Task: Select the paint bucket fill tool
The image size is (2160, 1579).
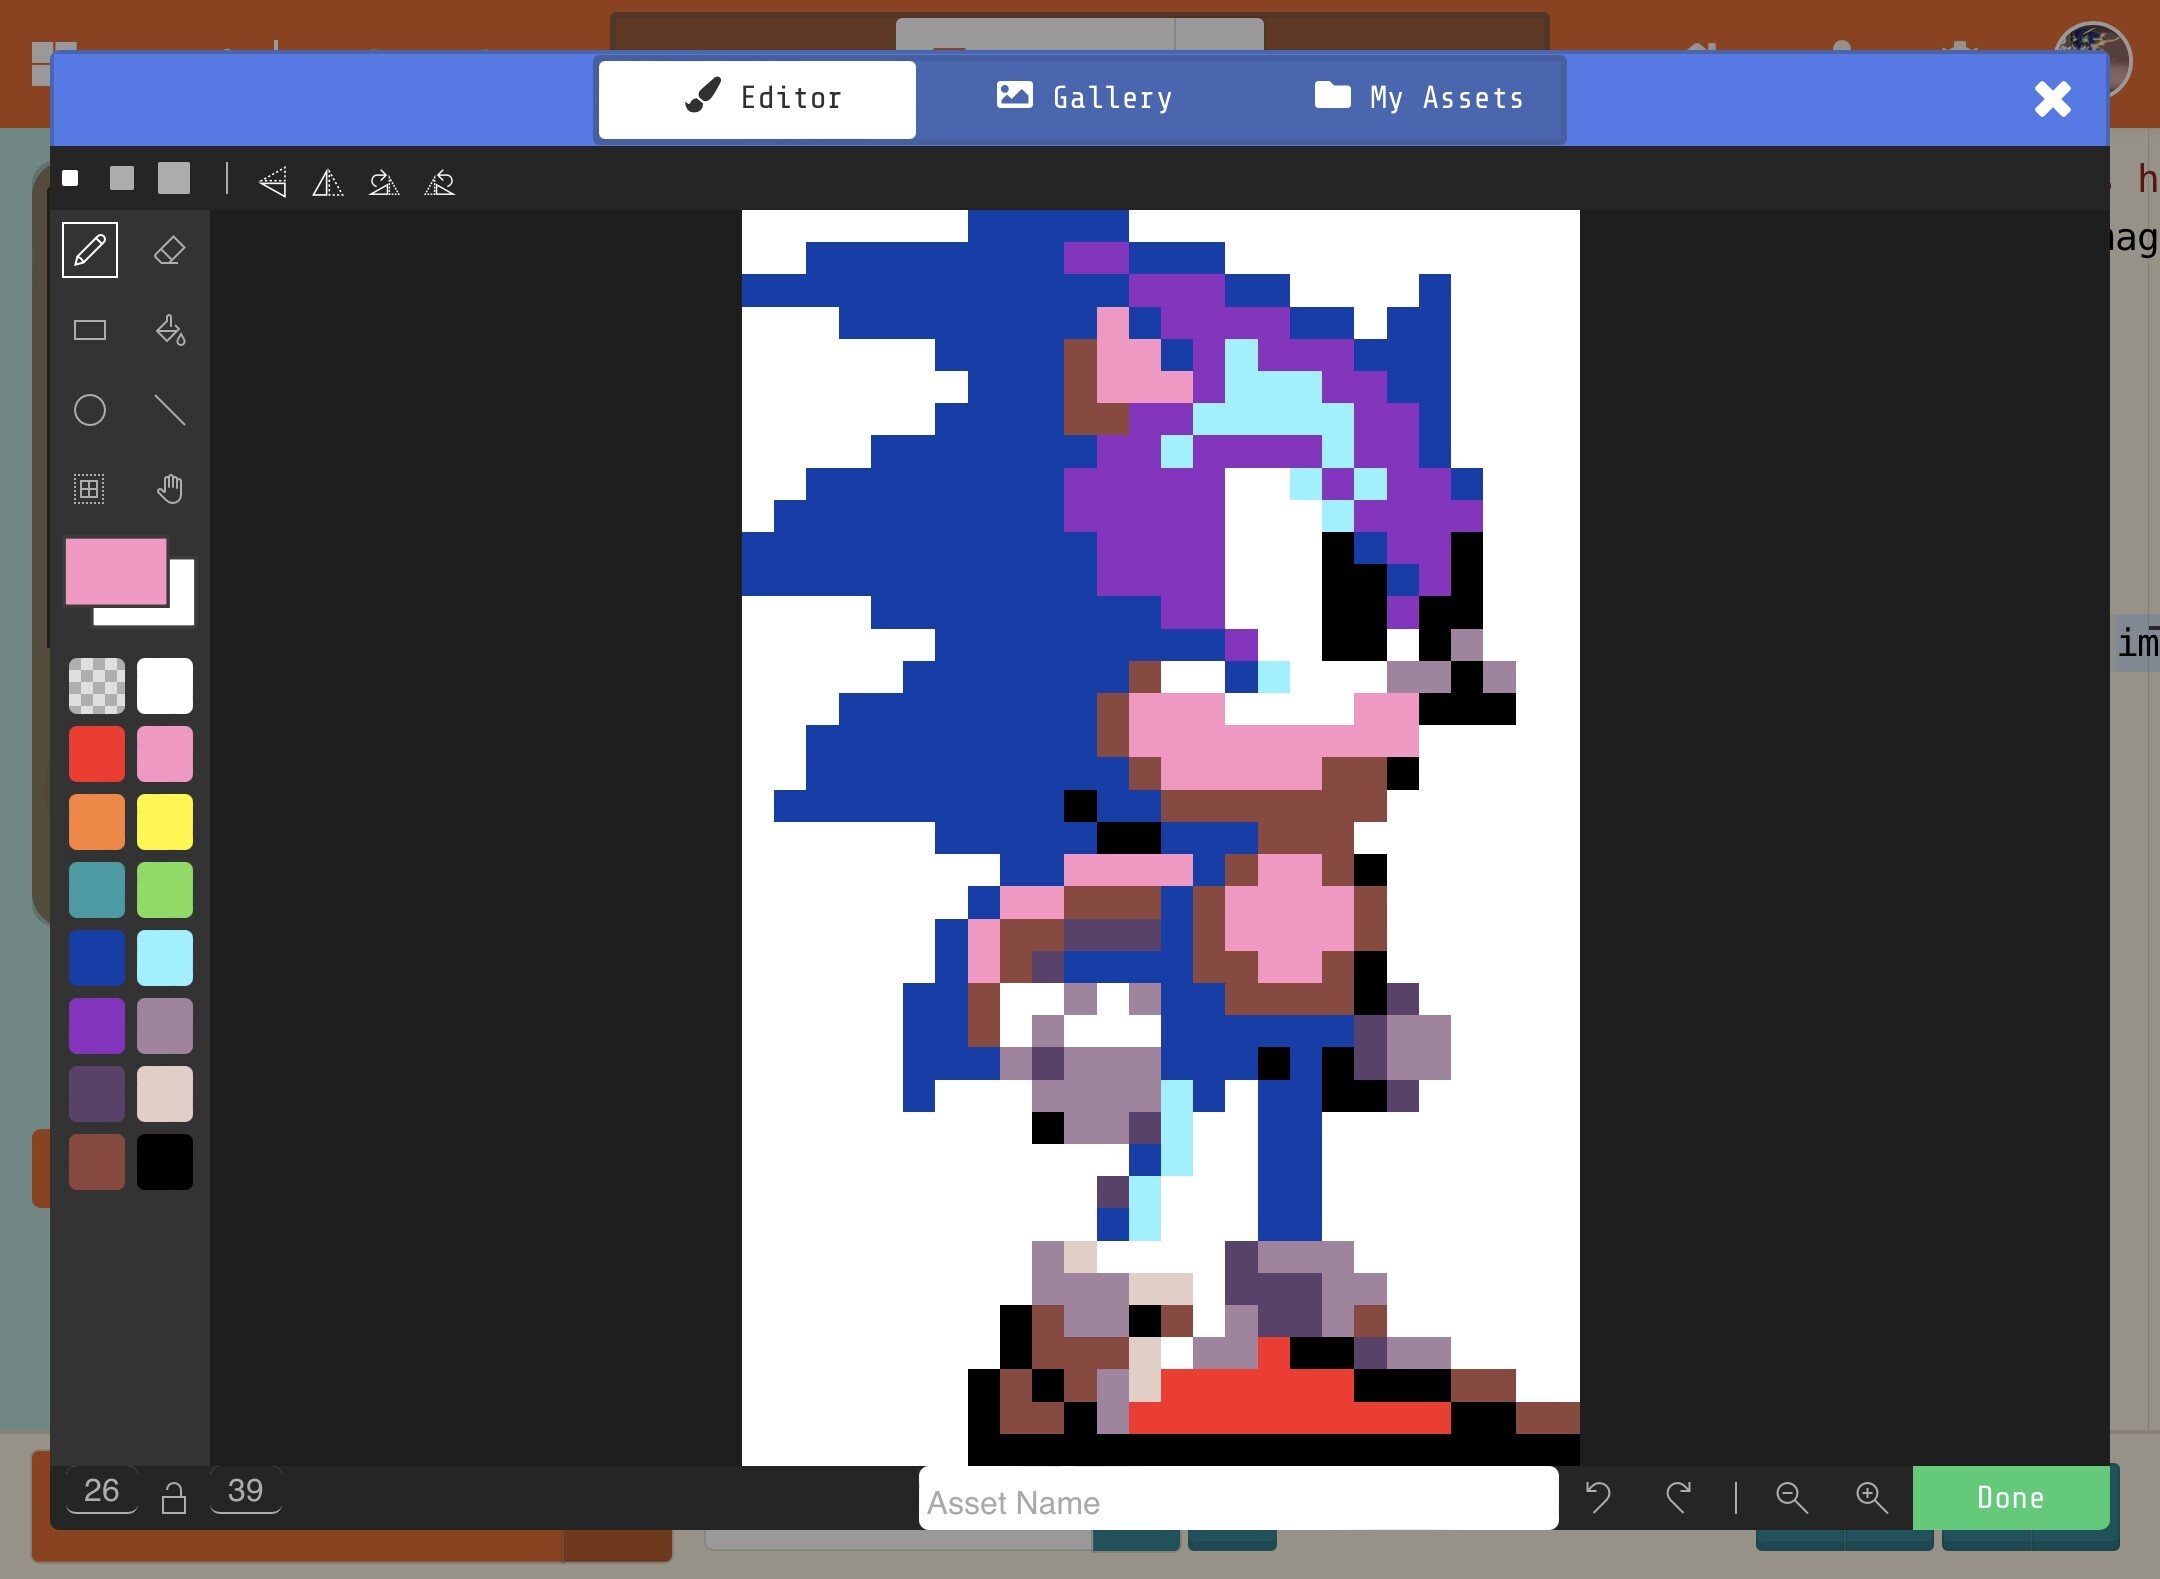Action: click(170, 330)
